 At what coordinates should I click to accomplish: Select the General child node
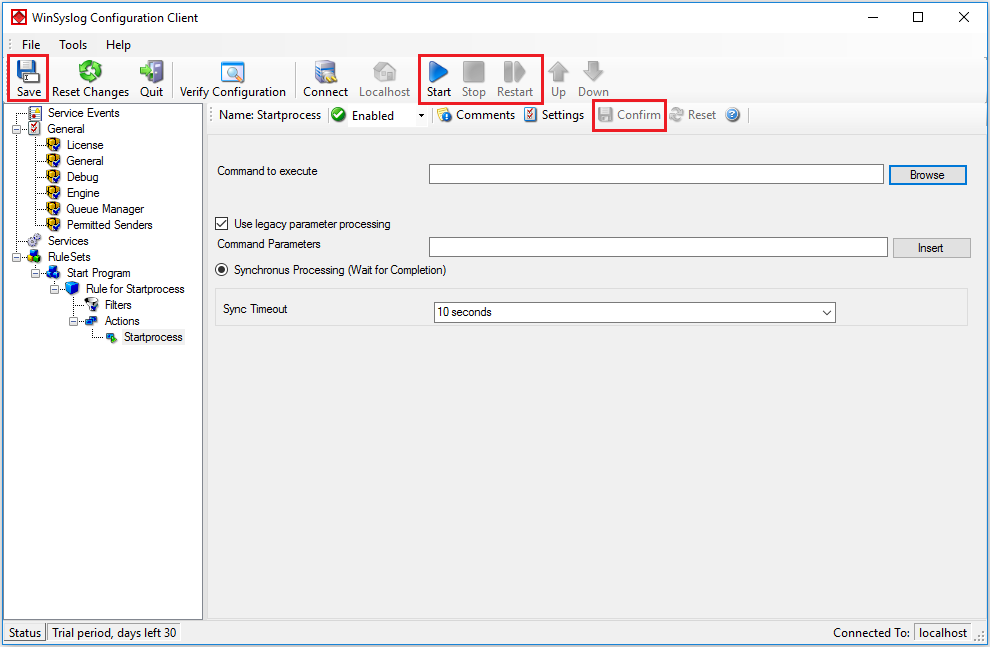point(85,161)
